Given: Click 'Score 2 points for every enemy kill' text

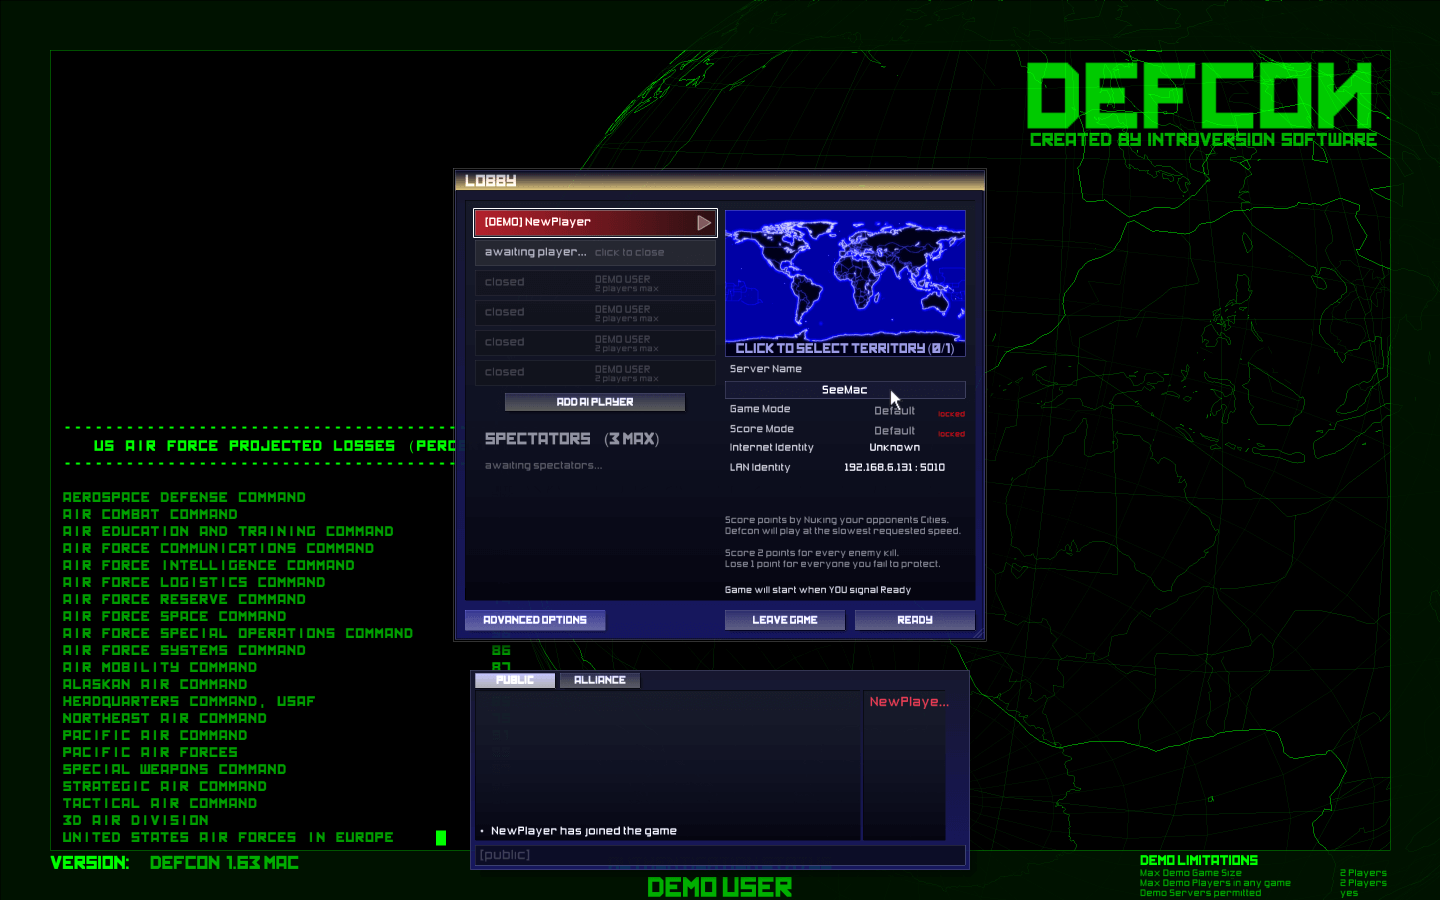Looking at the screenshot, I should (x=812, y=553).
